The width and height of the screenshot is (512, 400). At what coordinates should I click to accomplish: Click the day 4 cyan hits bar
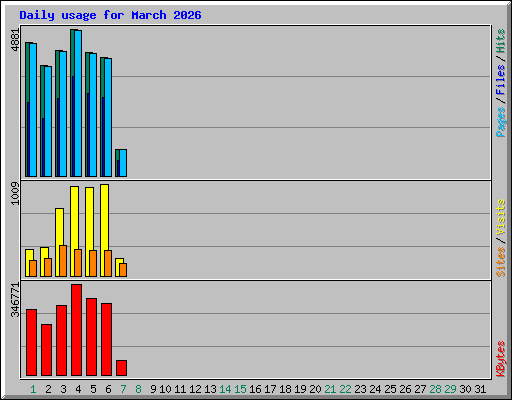[78, 103]
